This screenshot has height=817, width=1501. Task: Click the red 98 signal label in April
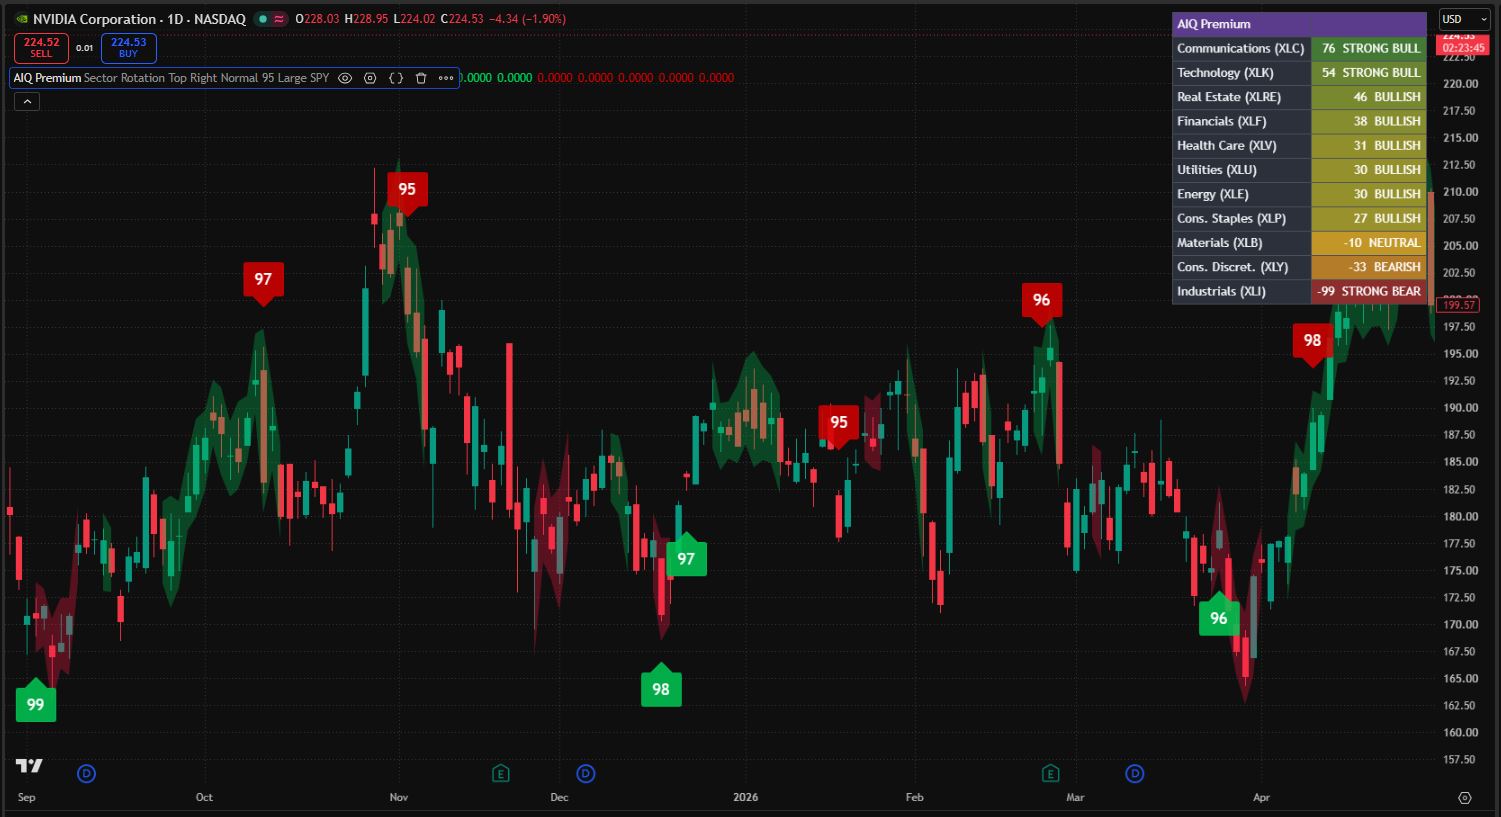[x=1312, y=342]
